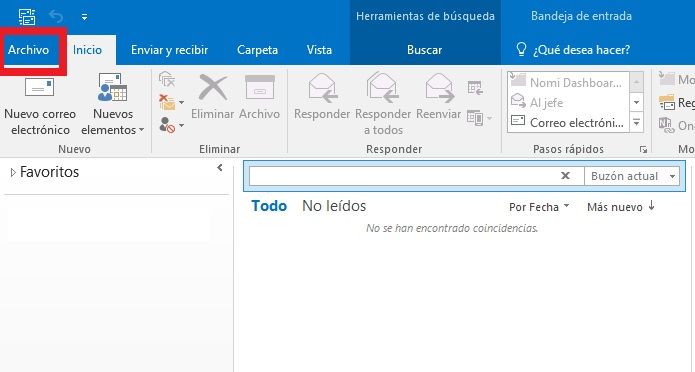Clear the search box with the X
The height and width of the screenshot is (372, 695).
pos(565,176)
